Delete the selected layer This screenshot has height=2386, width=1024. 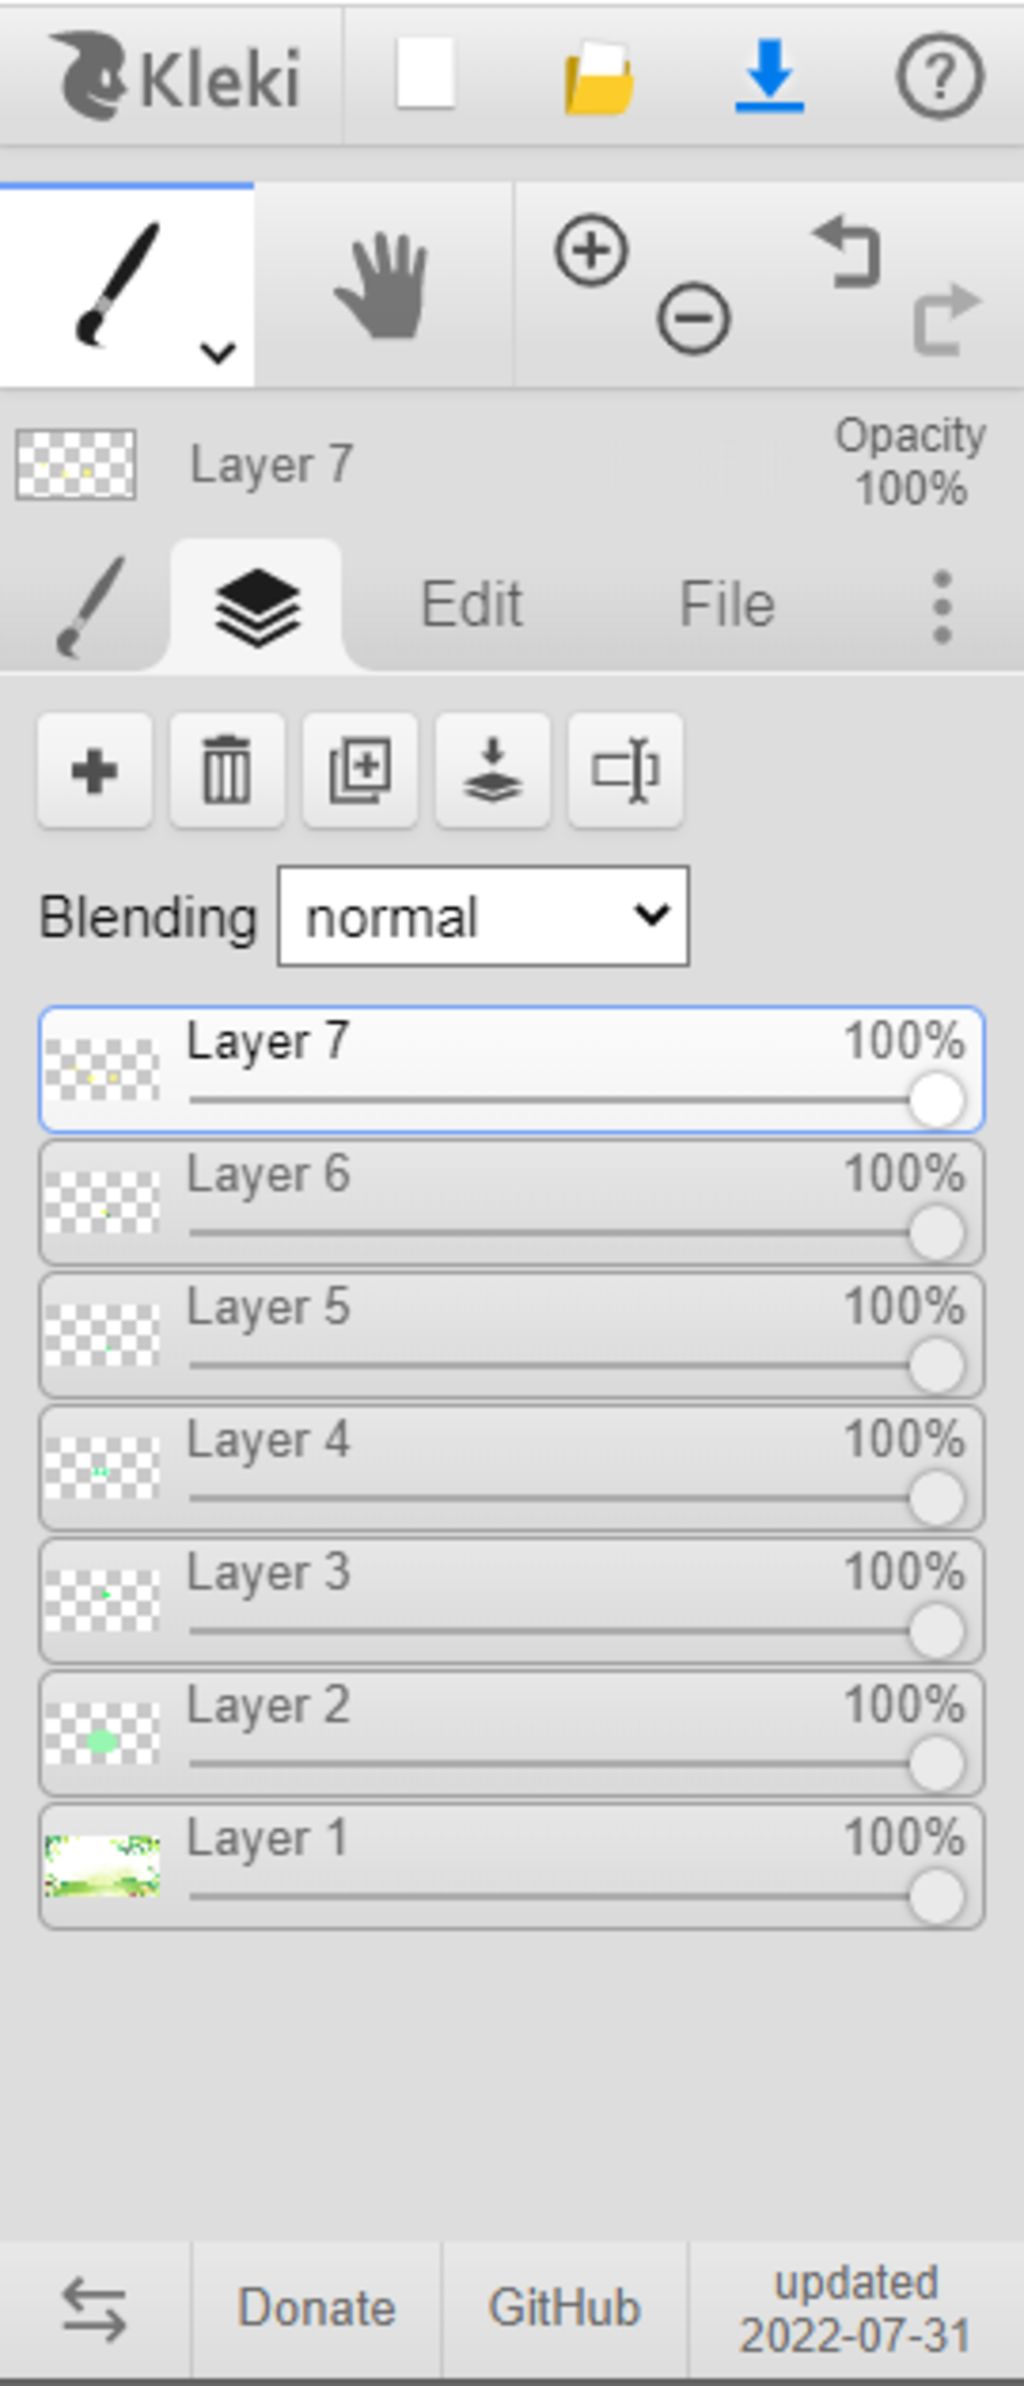coord(227,771)
